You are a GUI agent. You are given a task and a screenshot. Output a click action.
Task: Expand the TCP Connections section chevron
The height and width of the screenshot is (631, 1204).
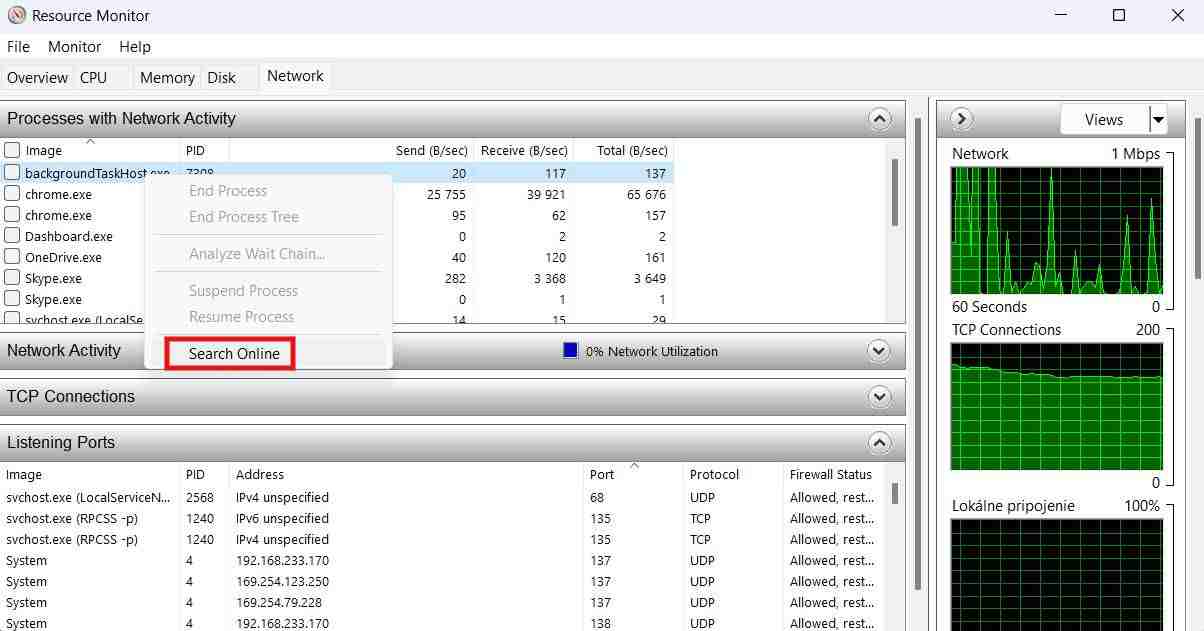click(x=879, y=397)
